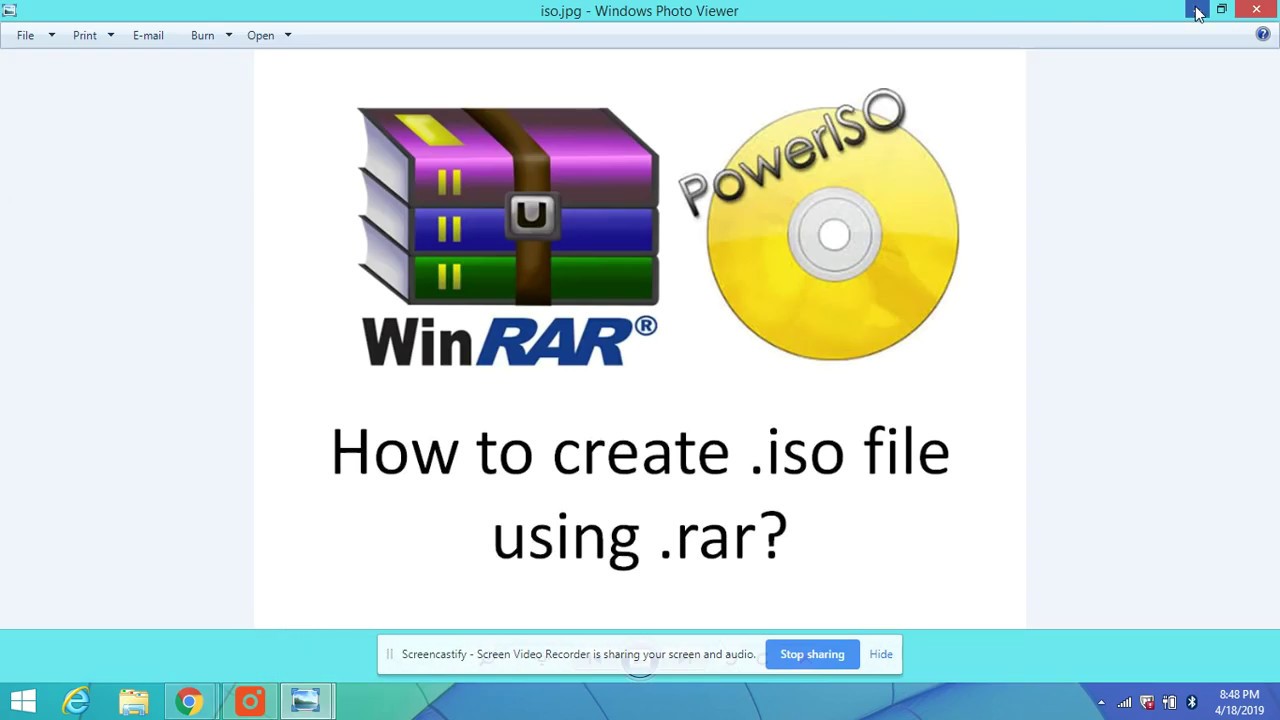Close the Windows Photo Viewer window
This screenshot has width=1280, height=720.
tap(1257, 10)
